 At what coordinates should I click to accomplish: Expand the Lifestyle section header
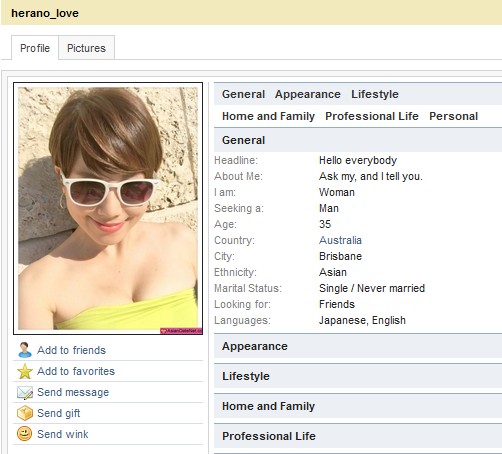point(358,376)
